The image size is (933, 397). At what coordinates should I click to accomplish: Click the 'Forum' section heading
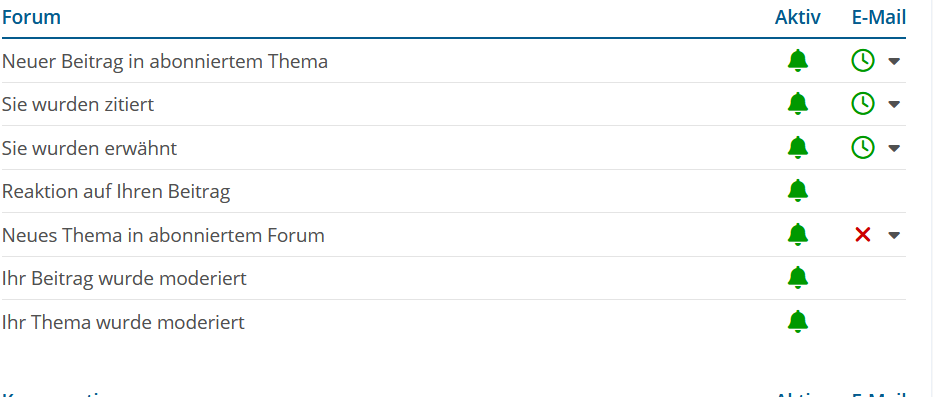31,17
